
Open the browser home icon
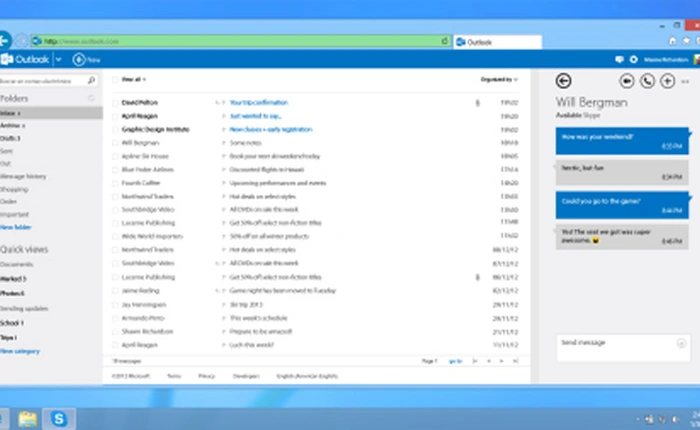click(x=672, y=41)
